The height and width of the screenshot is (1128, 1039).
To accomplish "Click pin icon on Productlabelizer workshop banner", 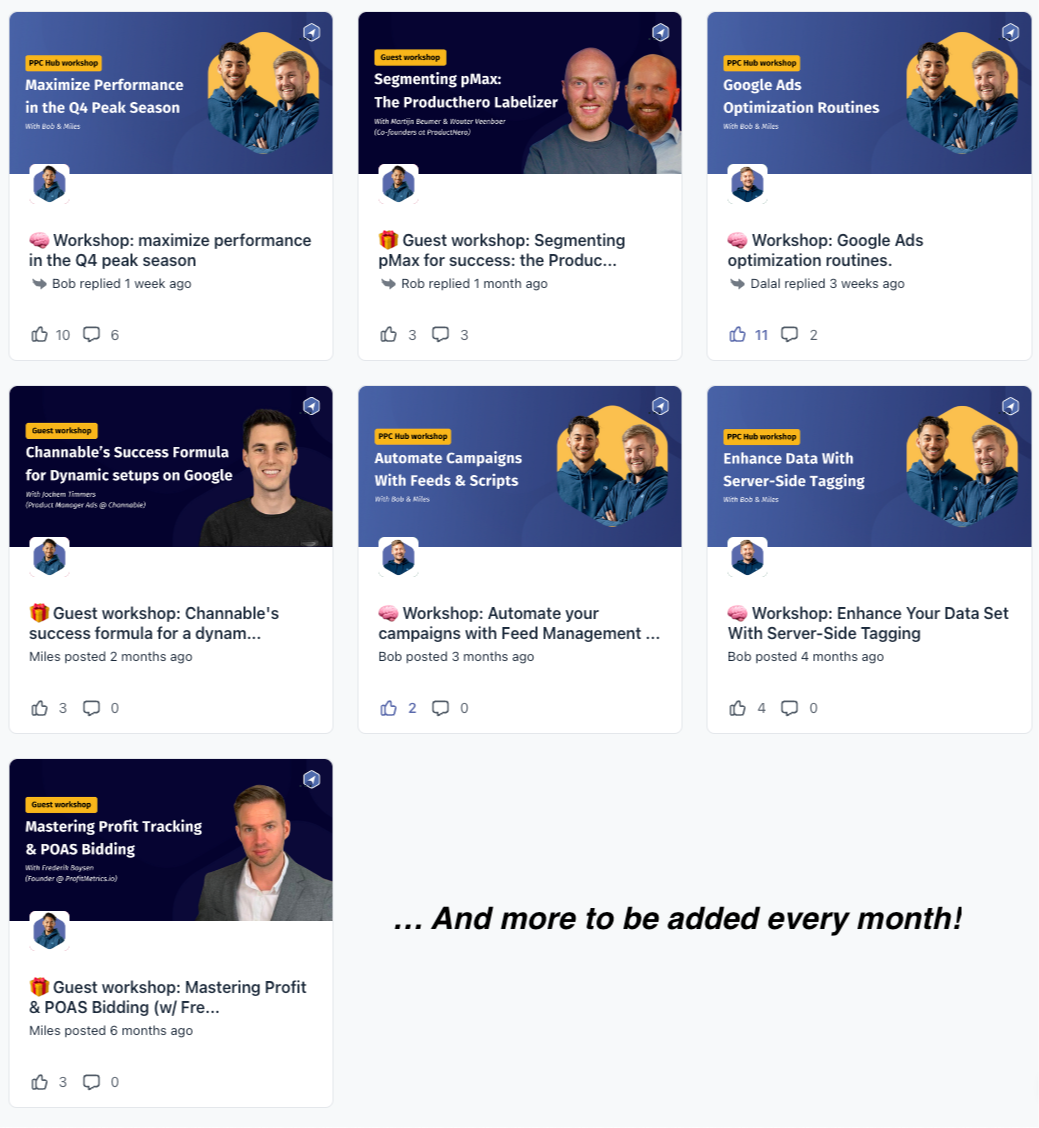I will [661, 32].
